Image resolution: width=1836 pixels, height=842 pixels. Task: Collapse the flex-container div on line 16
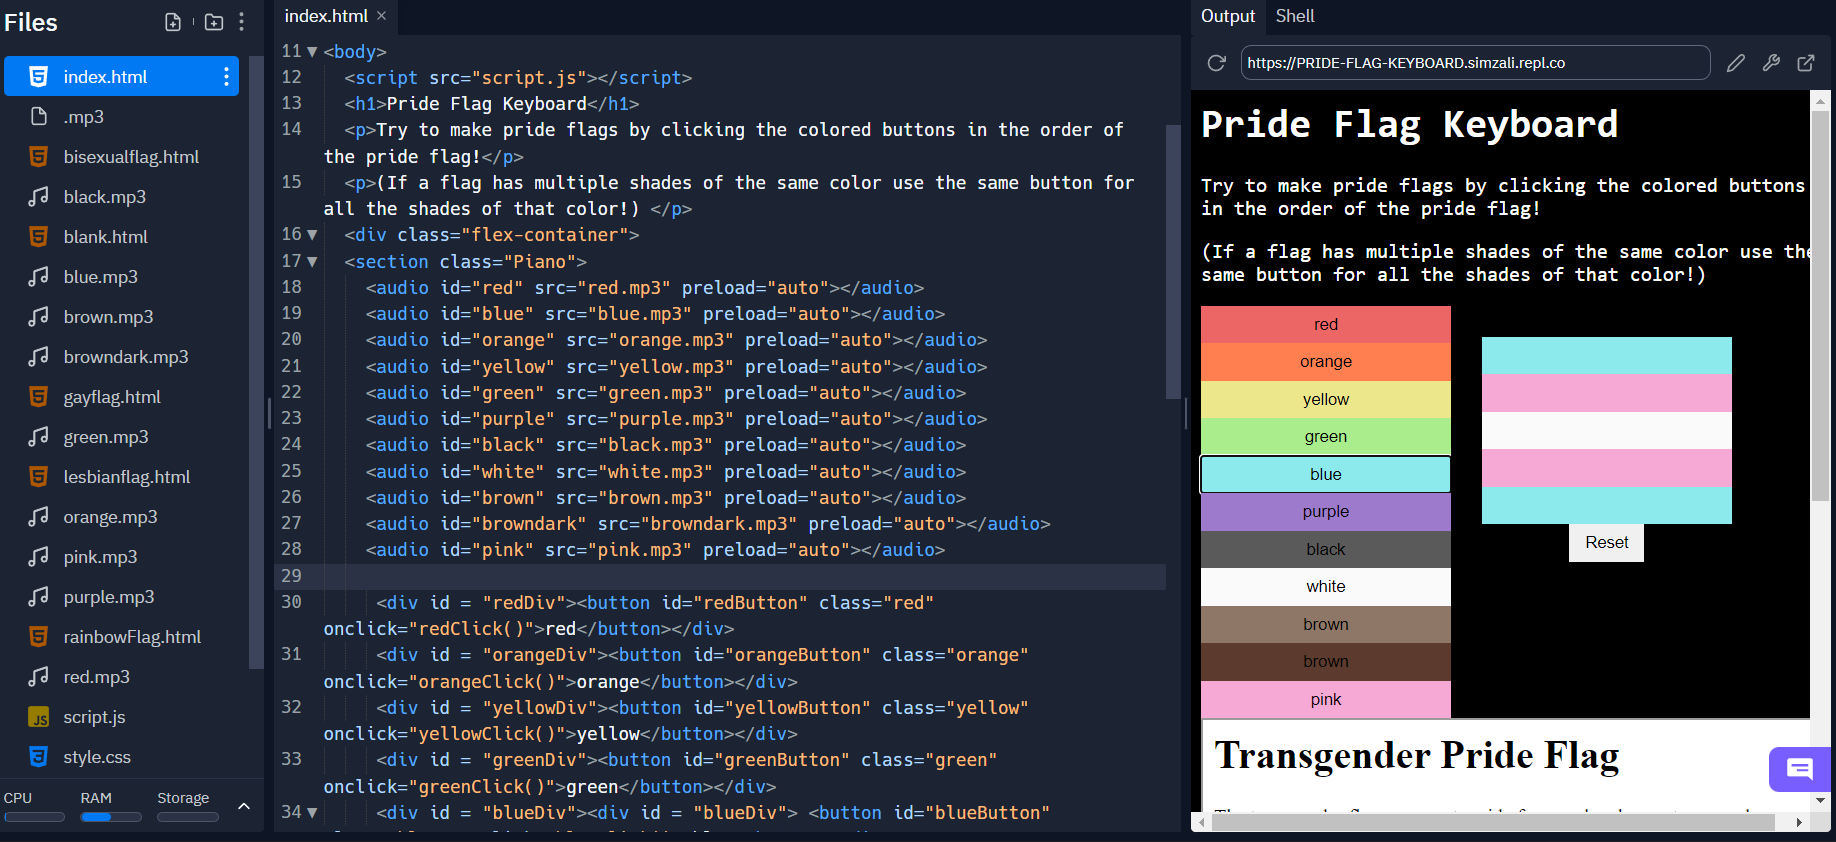click(x=312, y=235)
